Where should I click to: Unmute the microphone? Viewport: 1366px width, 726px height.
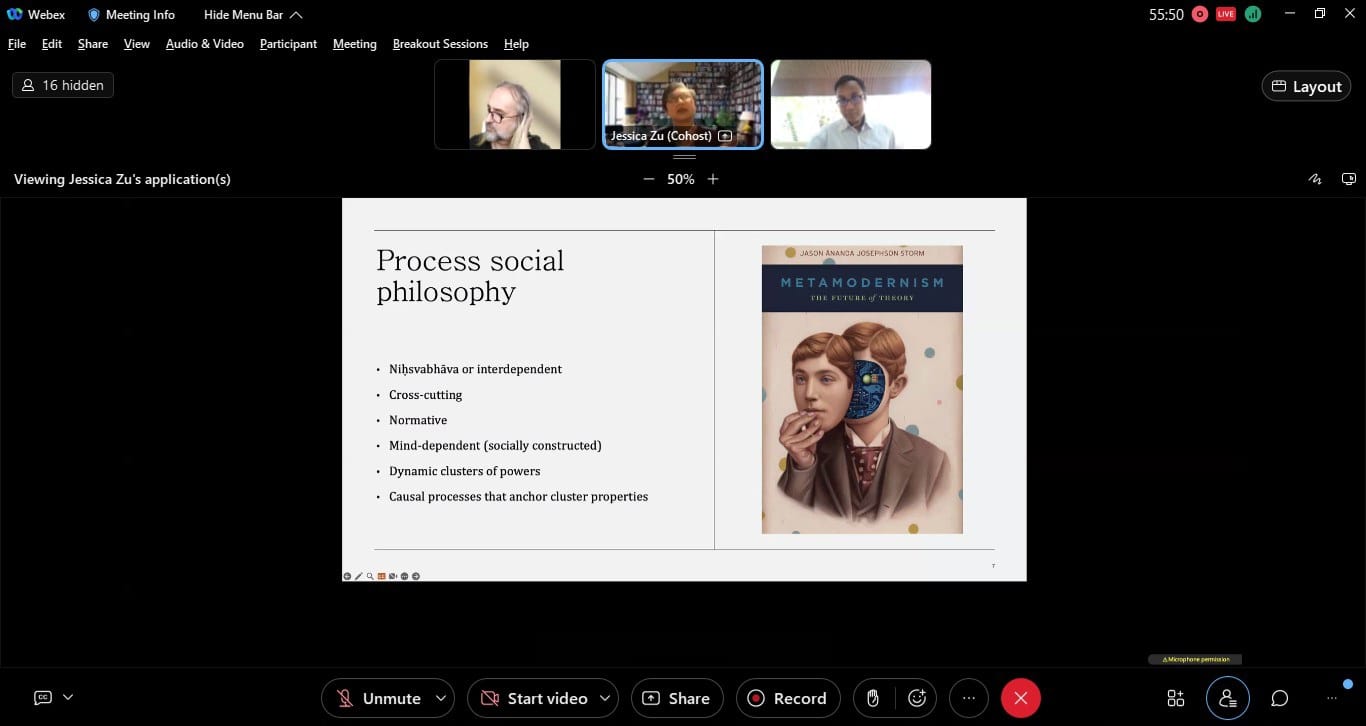[x=378, y=698]
